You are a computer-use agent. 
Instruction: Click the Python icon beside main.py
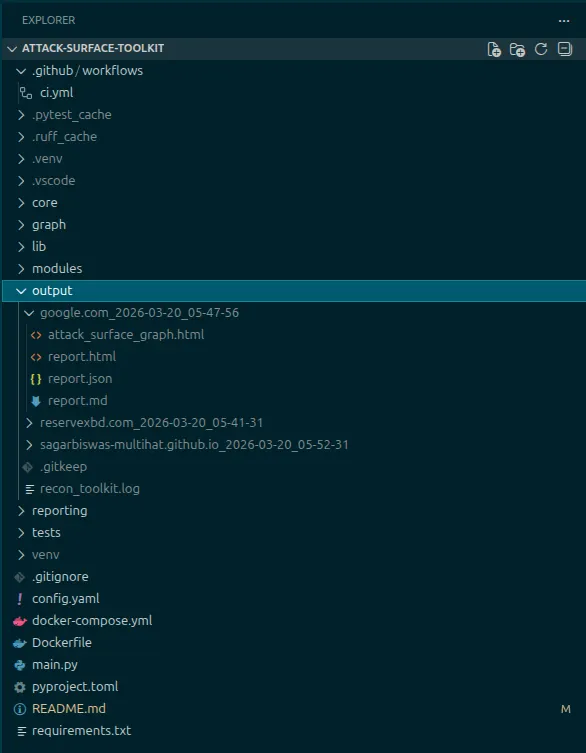[20, 665]
